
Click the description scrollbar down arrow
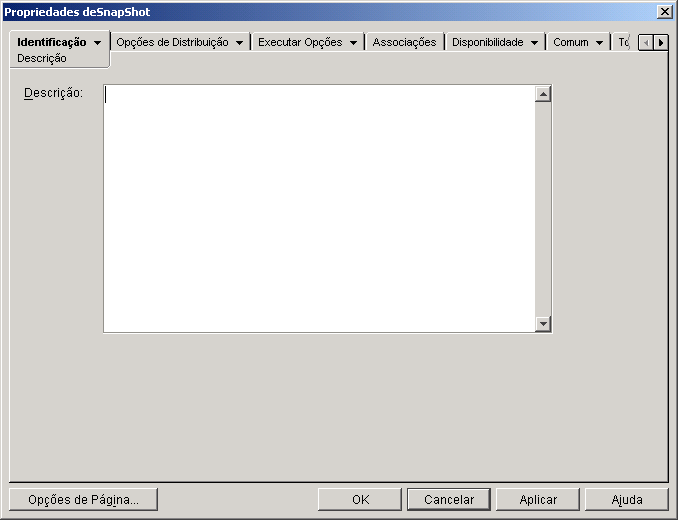[543, 324]
